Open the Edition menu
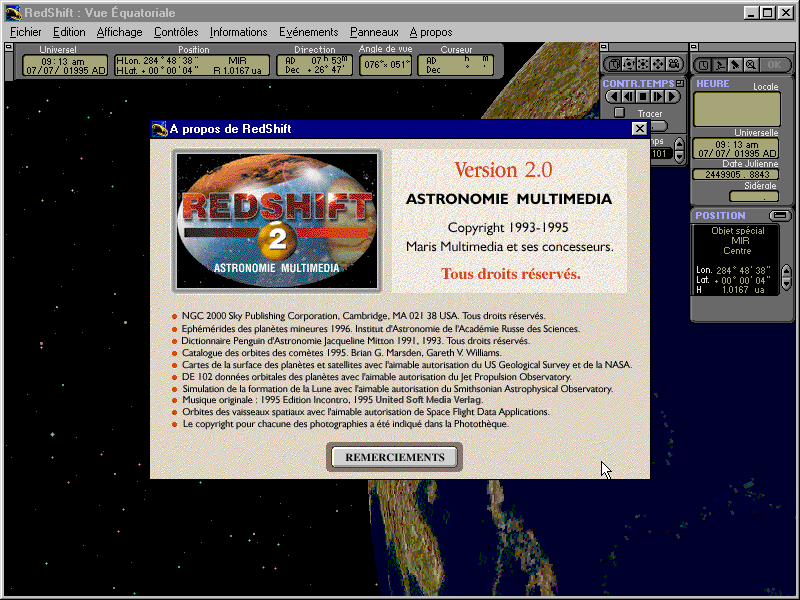 pos(69,32)
